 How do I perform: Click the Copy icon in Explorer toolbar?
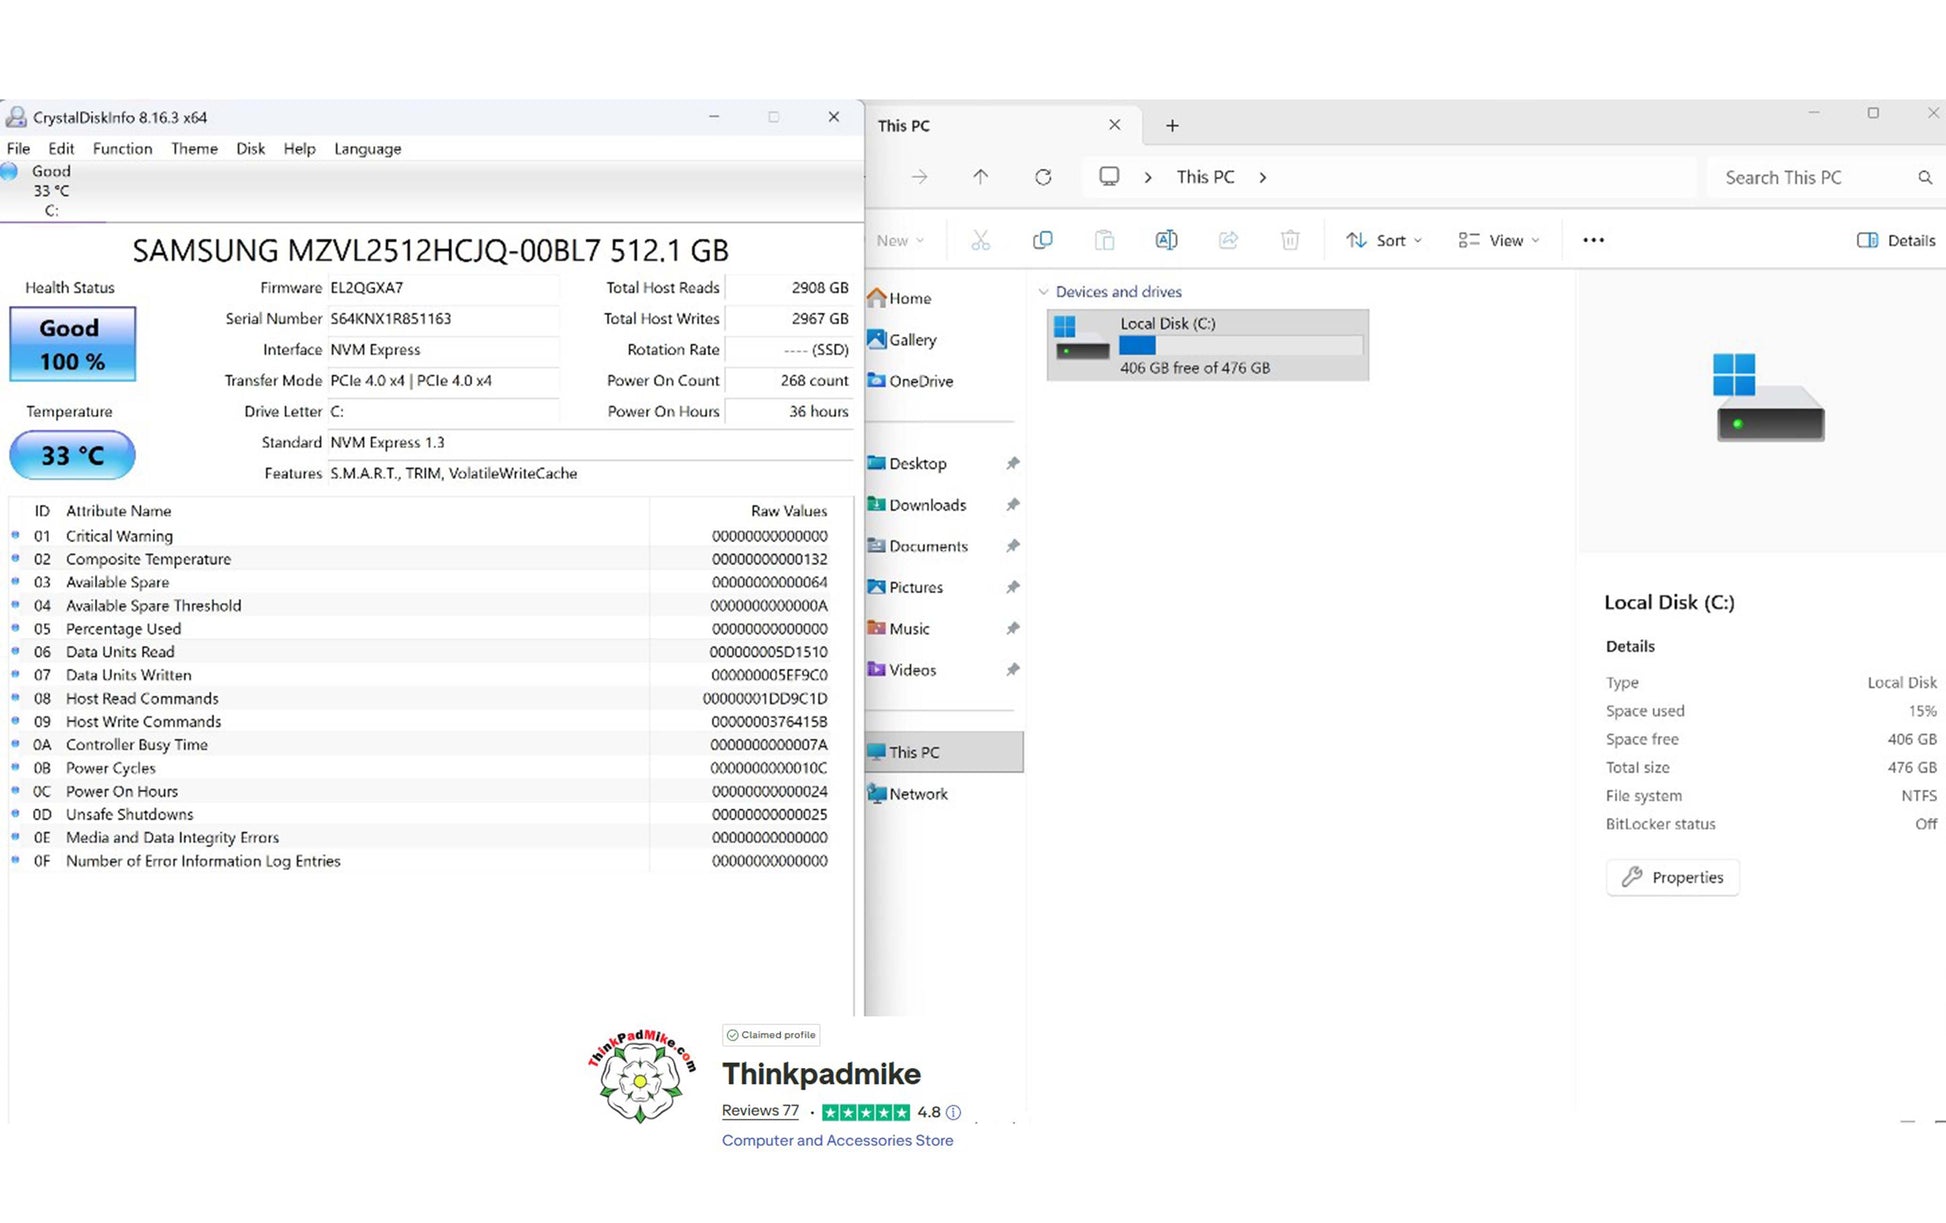click(1042, 240)
